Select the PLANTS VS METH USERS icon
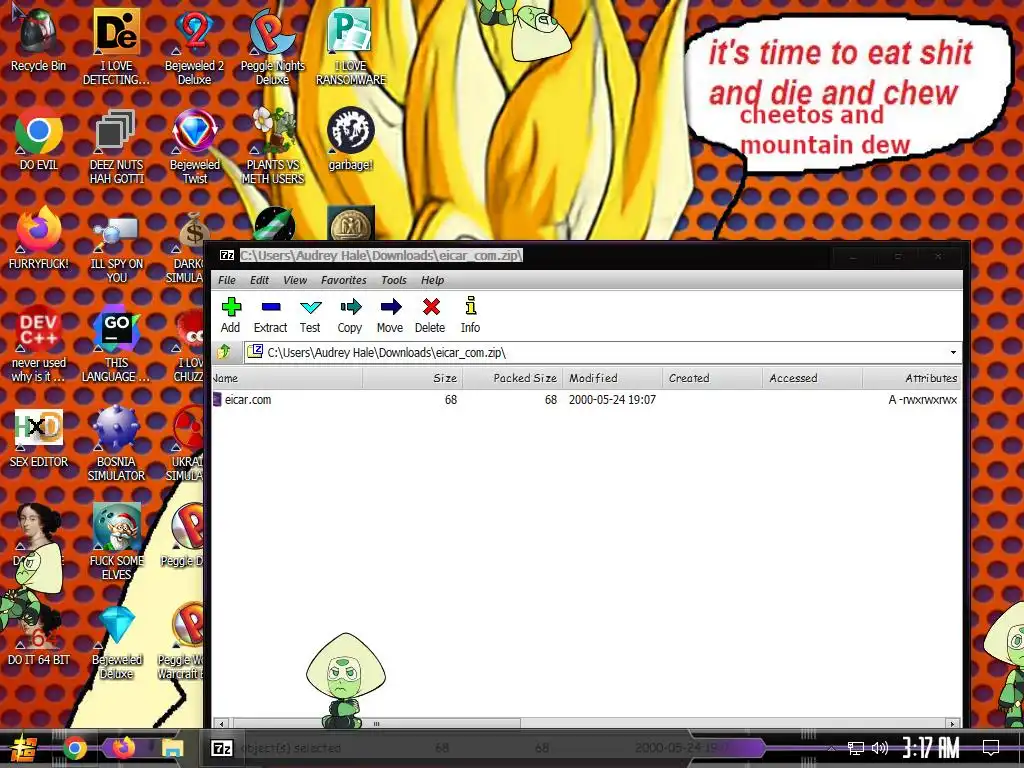This screenshot has width=1024, height=768. (x=272, y=146)
